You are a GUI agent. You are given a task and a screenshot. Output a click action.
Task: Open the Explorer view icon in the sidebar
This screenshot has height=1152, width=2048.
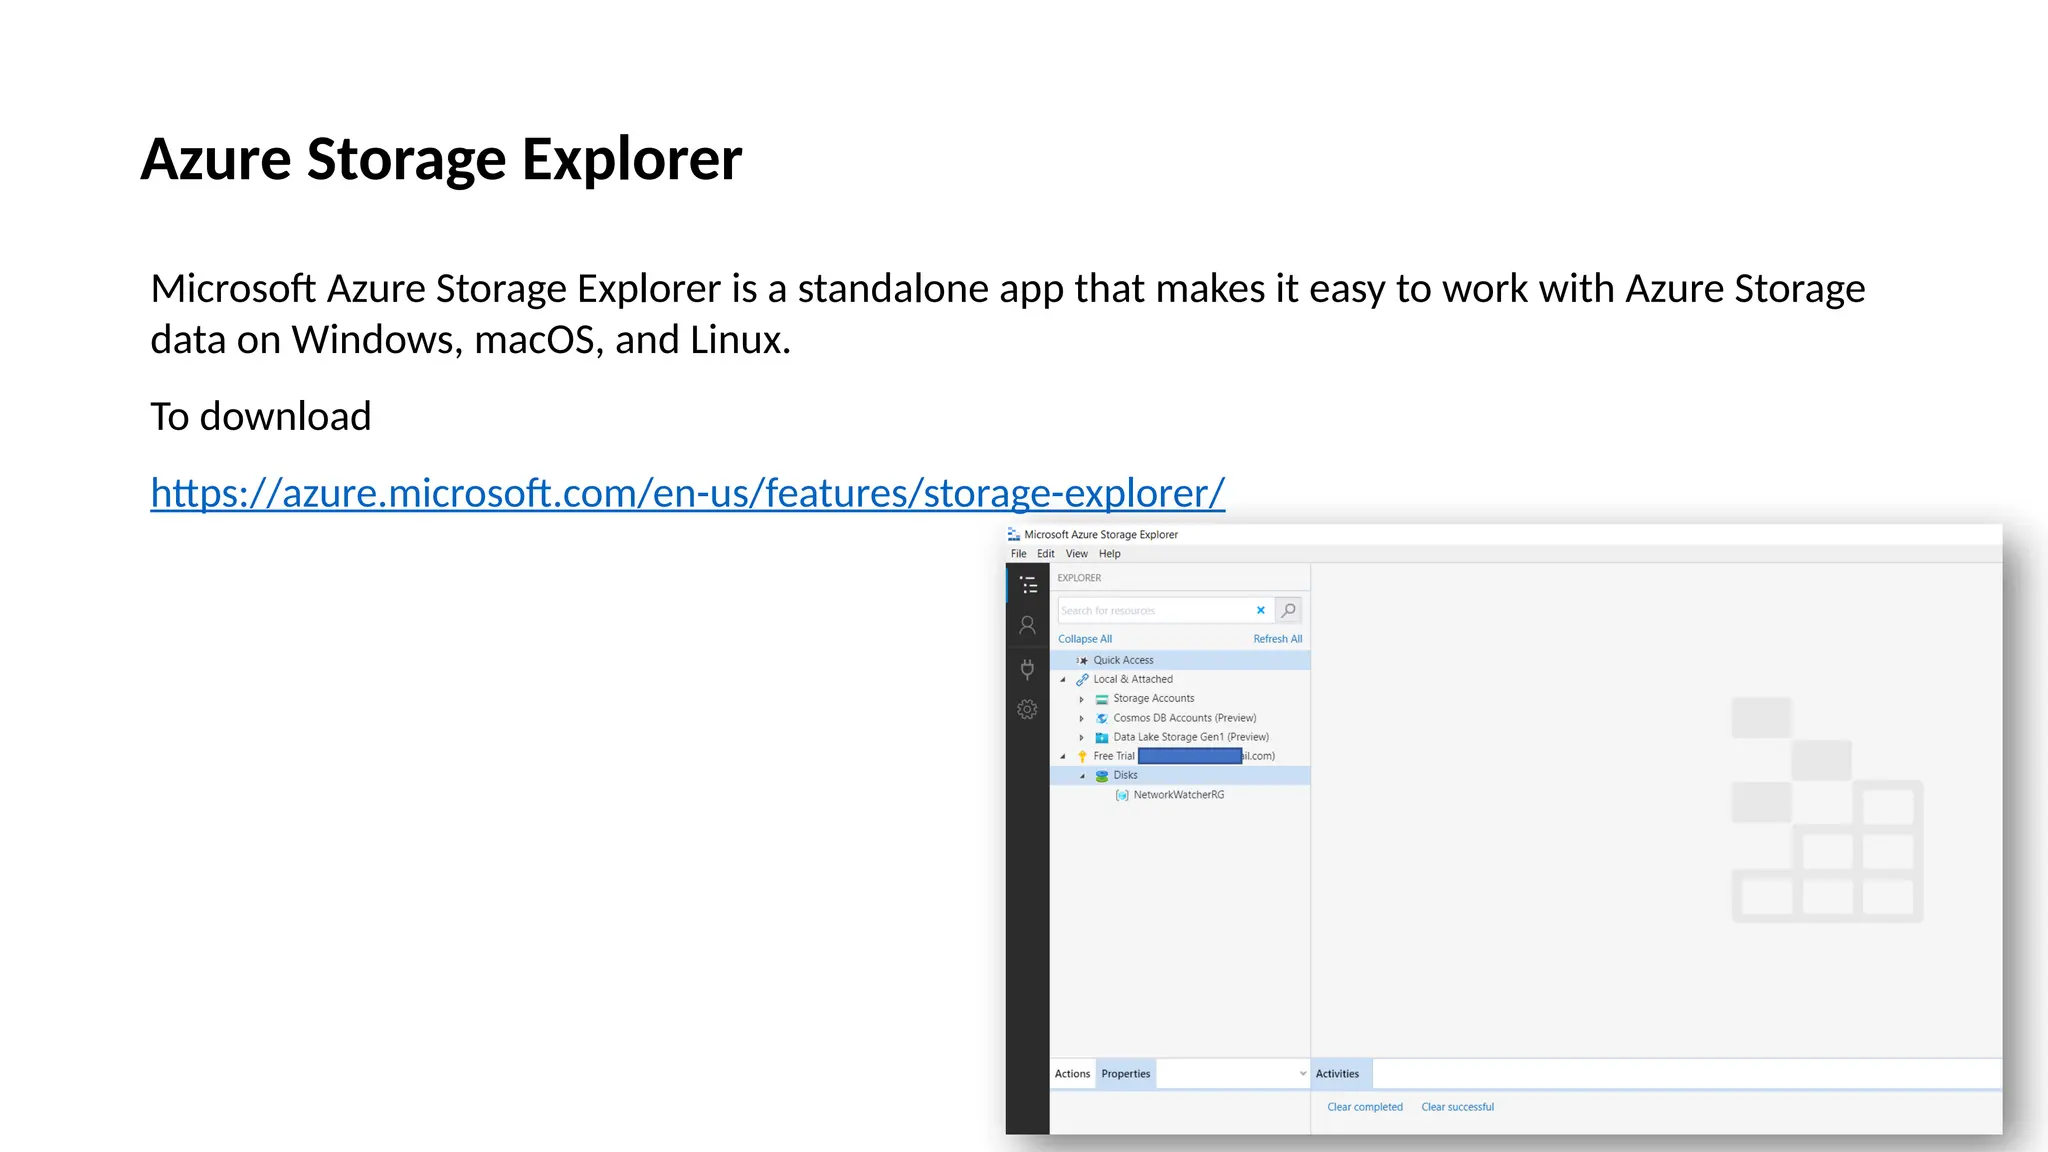[1028, 584]
